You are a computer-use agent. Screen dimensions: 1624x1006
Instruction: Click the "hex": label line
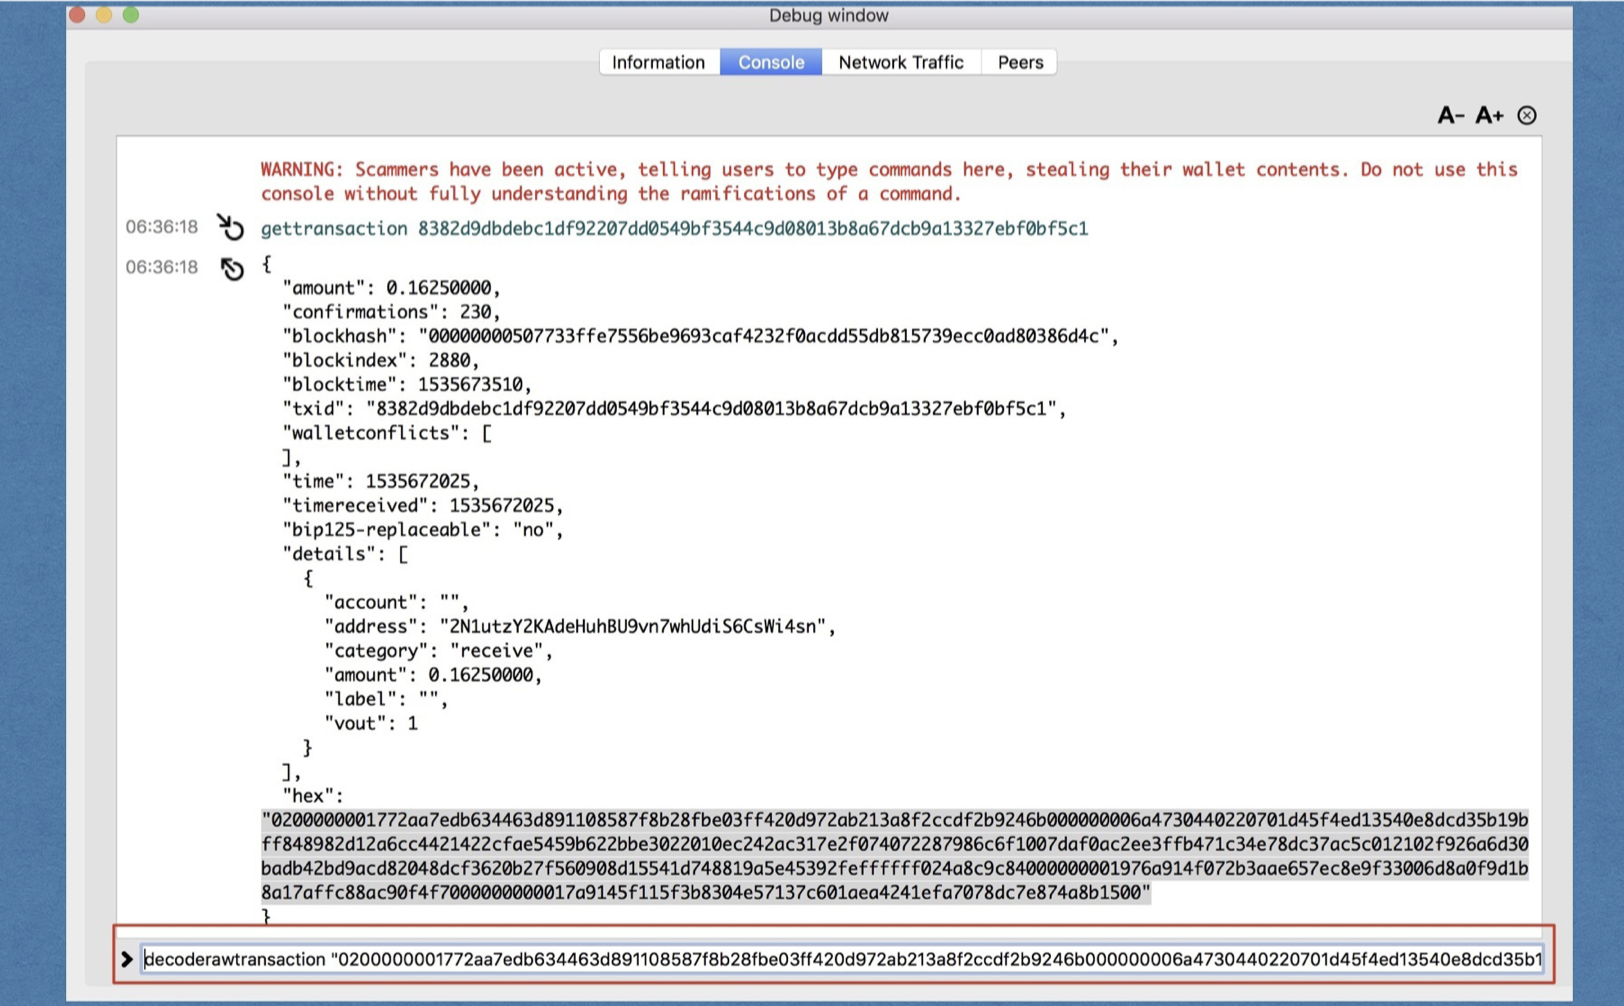click(x=313, y=796)
